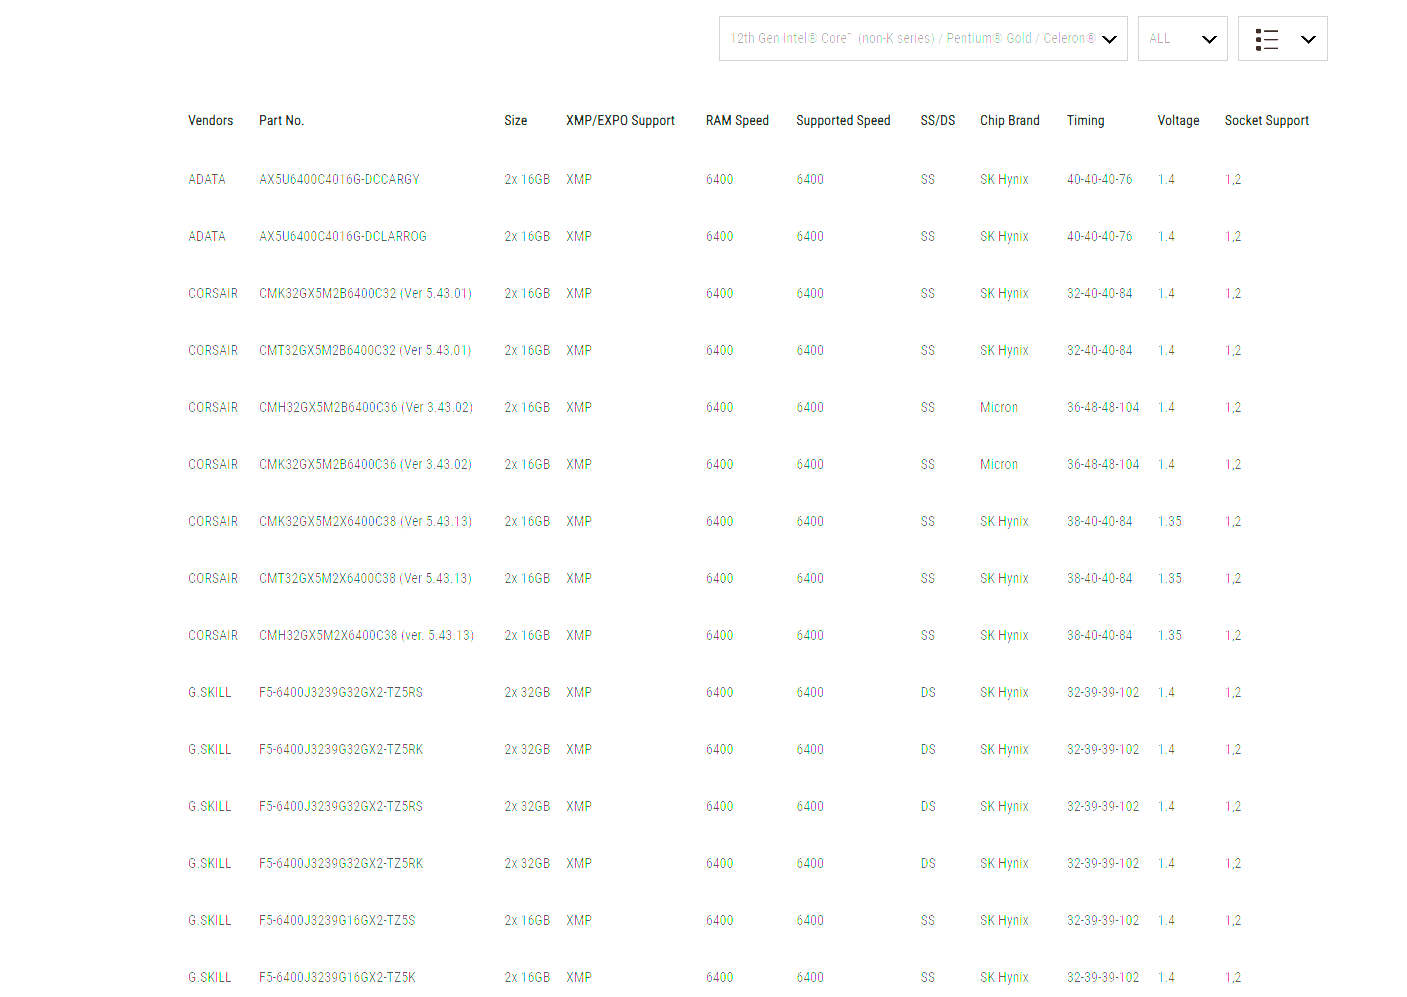Expand the ALL filter dropdown
Viewport: 1407px width, 997px height.
click(x=1182, y=39)
